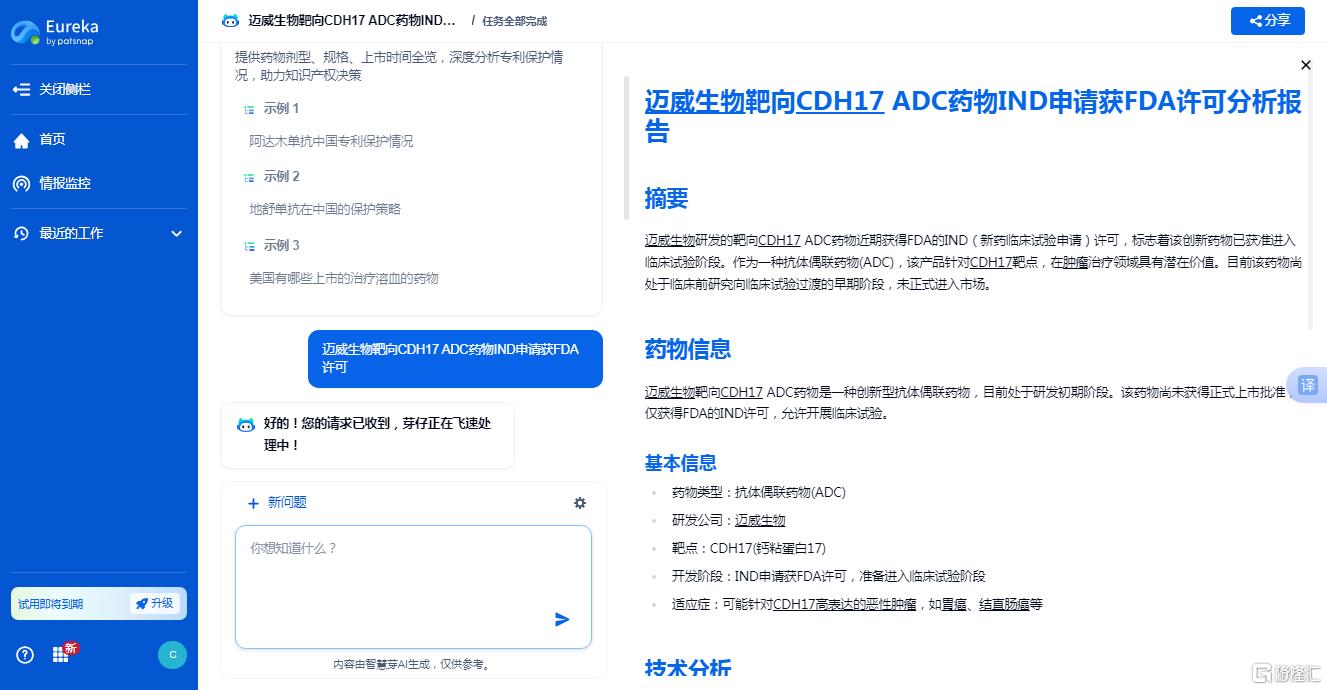Click 肿瘤 link in summary paragraph
The width and height of the screenshot is (1327, 690).
click(1075, 262)
